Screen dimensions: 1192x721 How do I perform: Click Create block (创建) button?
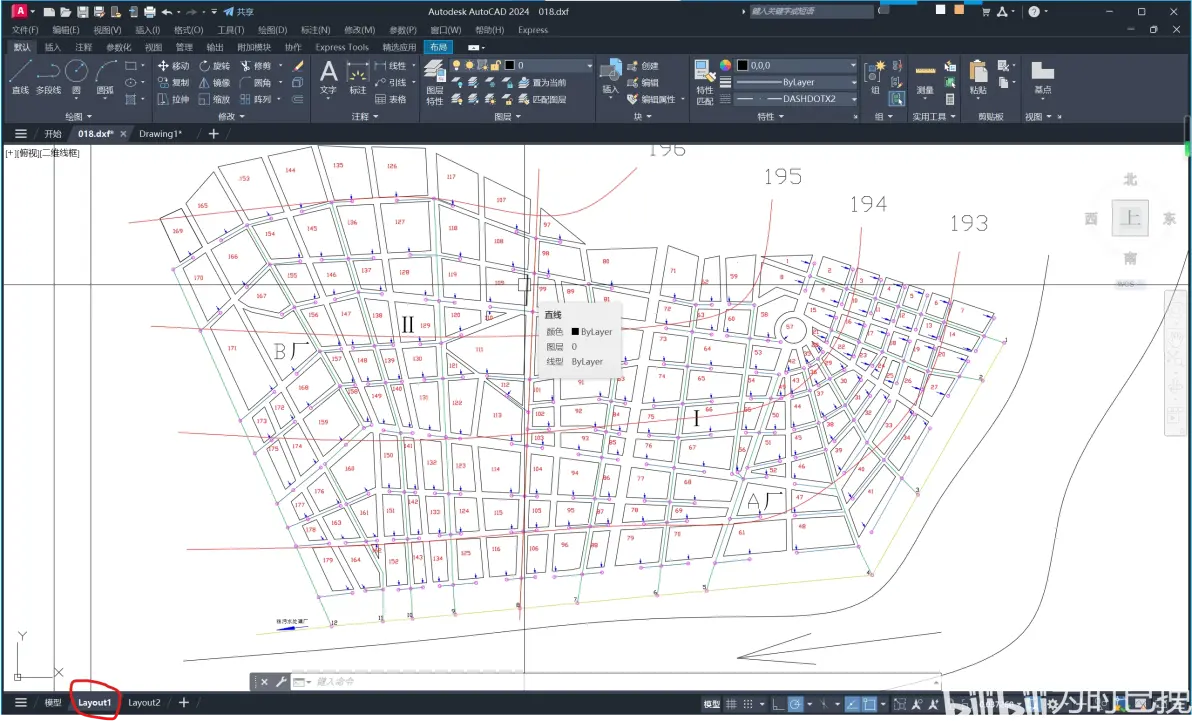tap(643, 65)
